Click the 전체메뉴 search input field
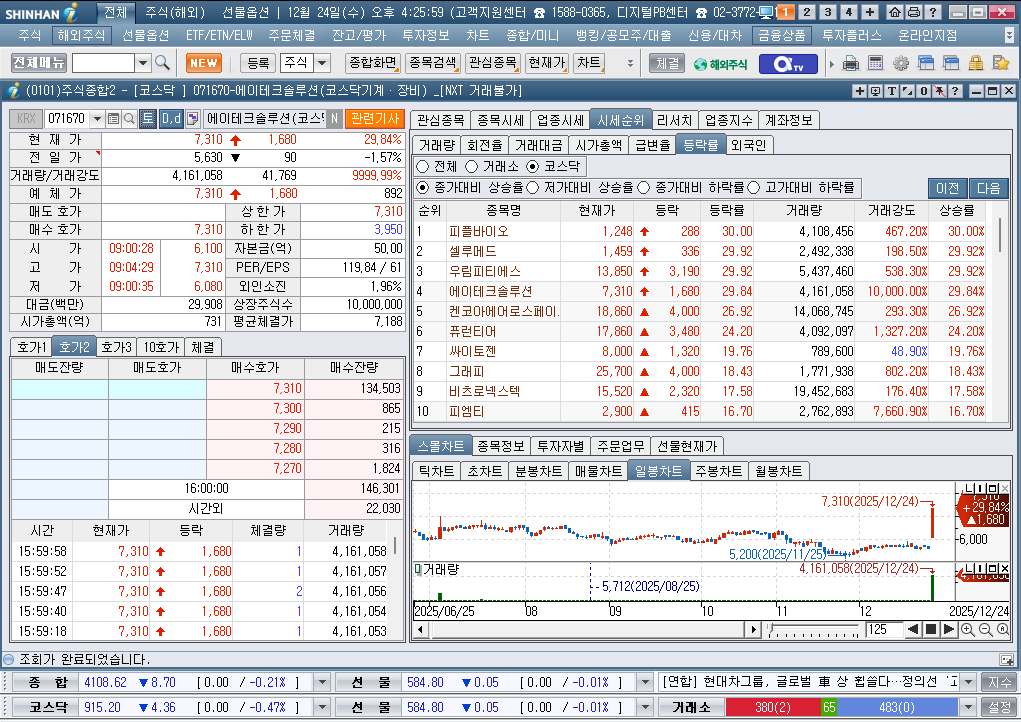1021x722 pixels. click(104, 63)
